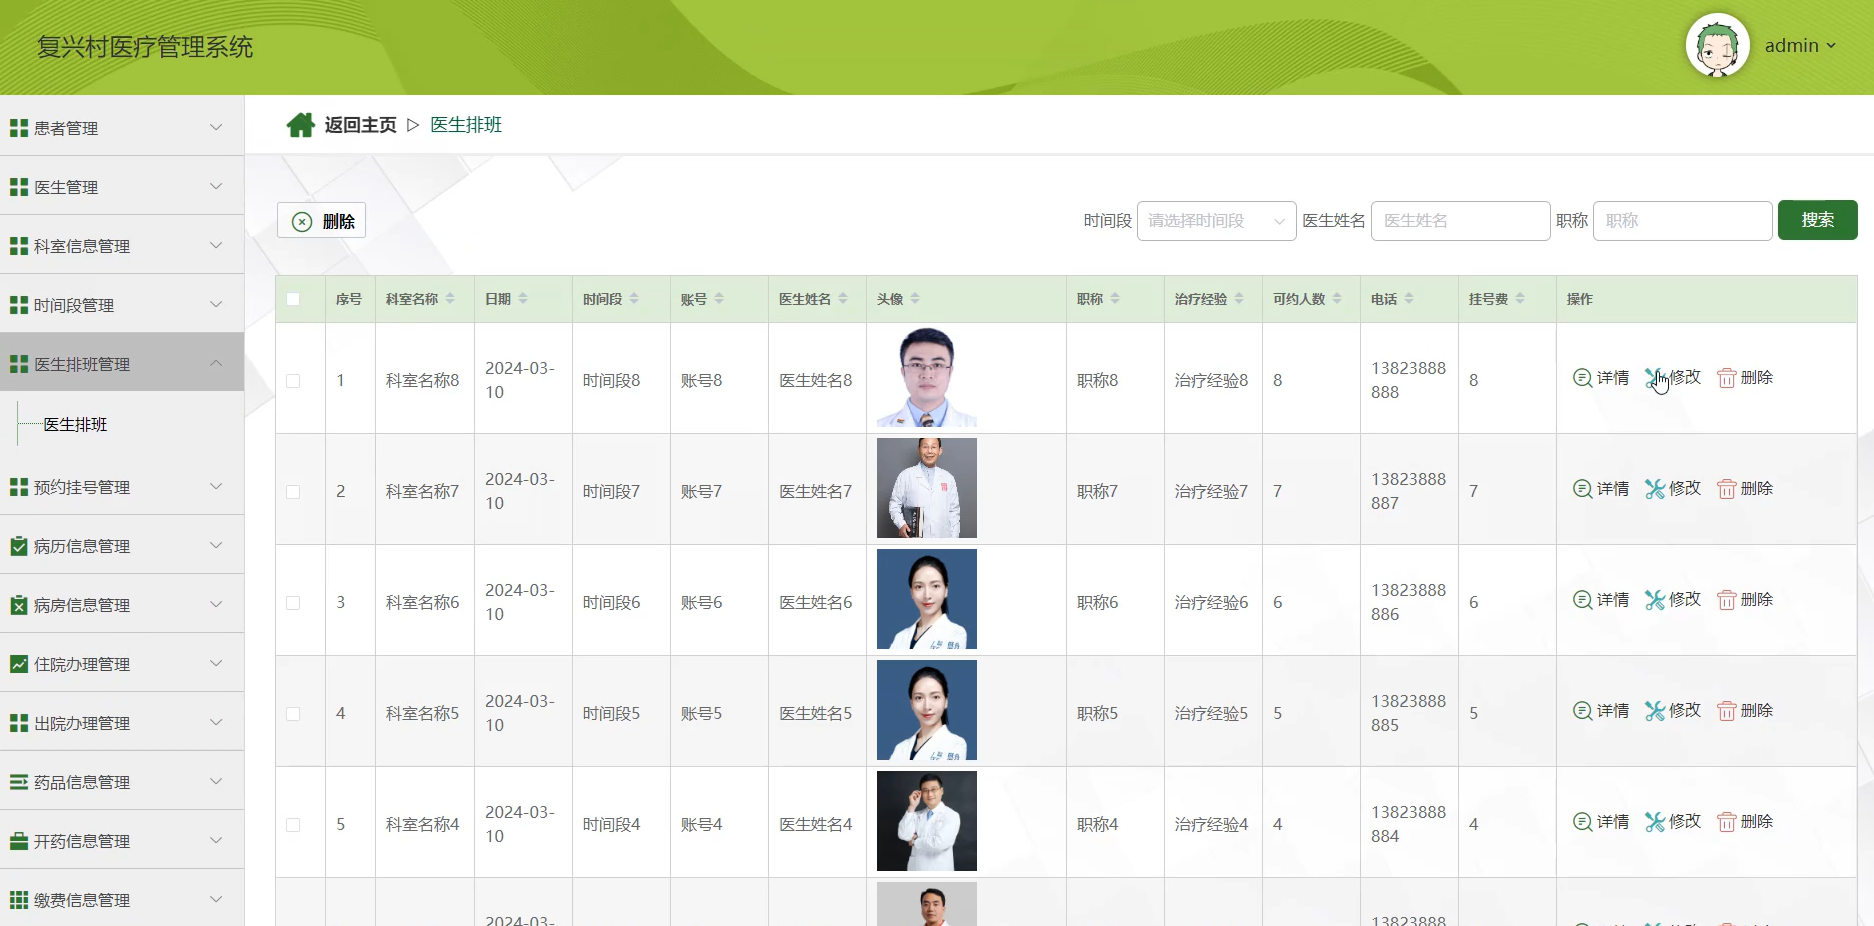The width and height of the screenshot is (1874, 926).
Task: Click the green 搜索 button
Action: (x=1817, y=220)
